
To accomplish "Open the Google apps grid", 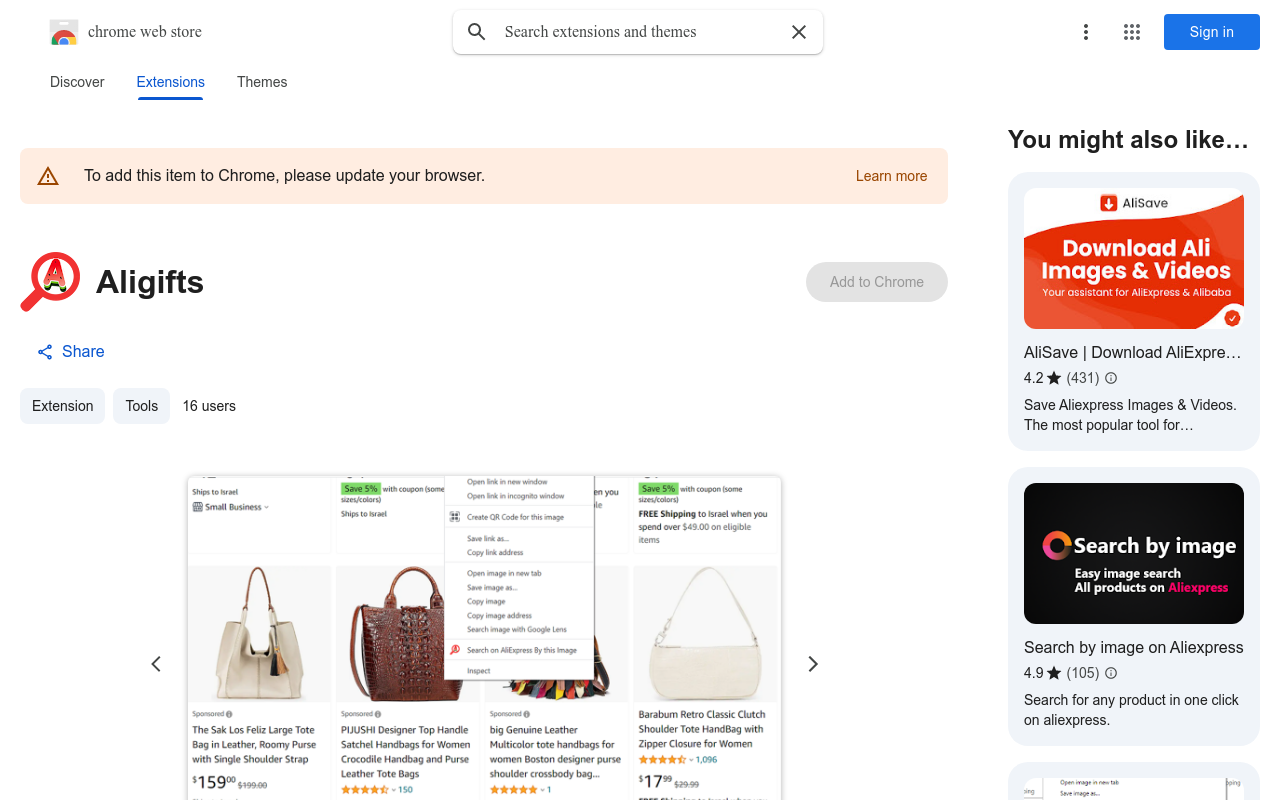I will tap(1132, 32).
